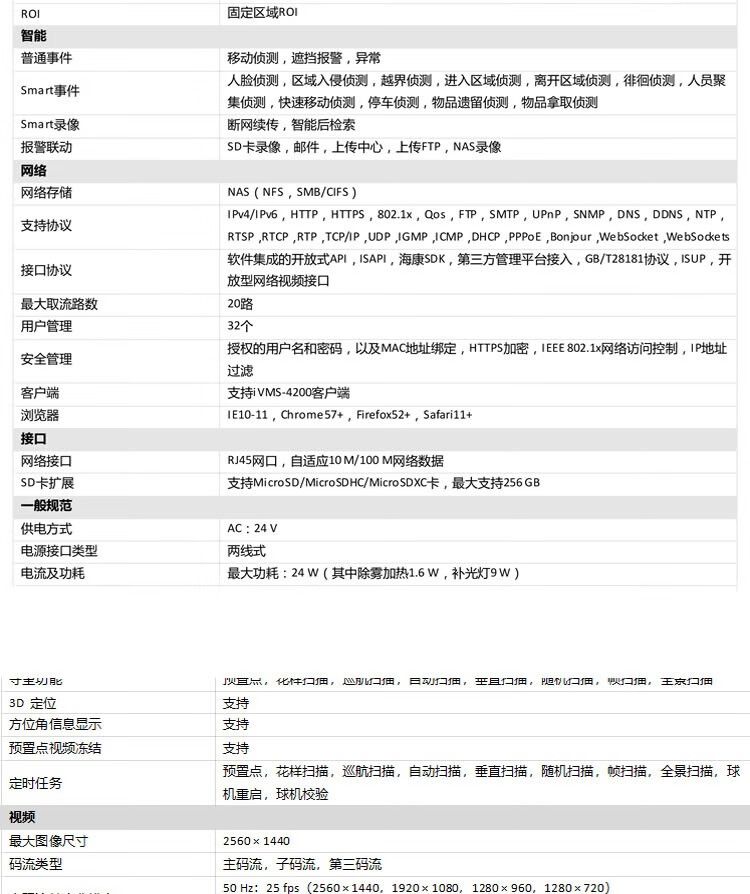Select the 一般规范 section header
Image resolution: width=750 pixels, height=894 pixels.
46,506
